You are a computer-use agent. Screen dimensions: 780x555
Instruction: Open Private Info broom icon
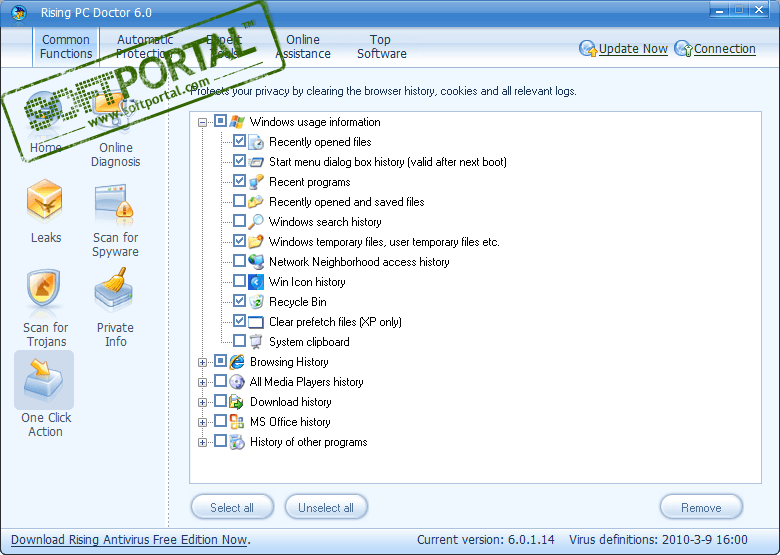coord(114,290)
